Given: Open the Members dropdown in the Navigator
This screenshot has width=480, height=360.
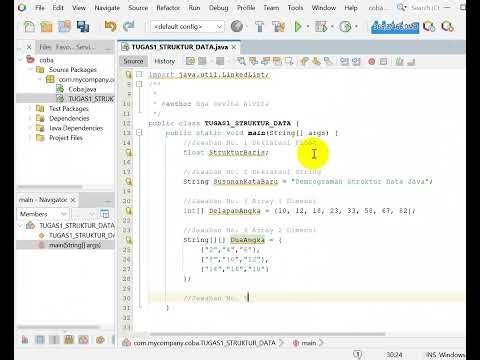Looking at the screenshot, I should click(x=43, y=214).
